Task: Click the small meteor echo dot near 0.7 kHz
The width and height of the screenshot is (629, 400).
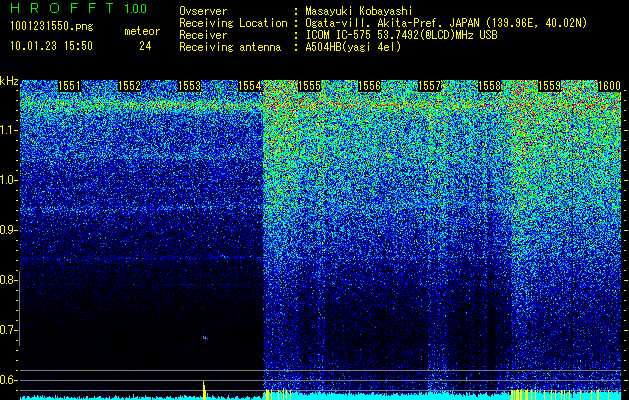Action: click(205, 338)
